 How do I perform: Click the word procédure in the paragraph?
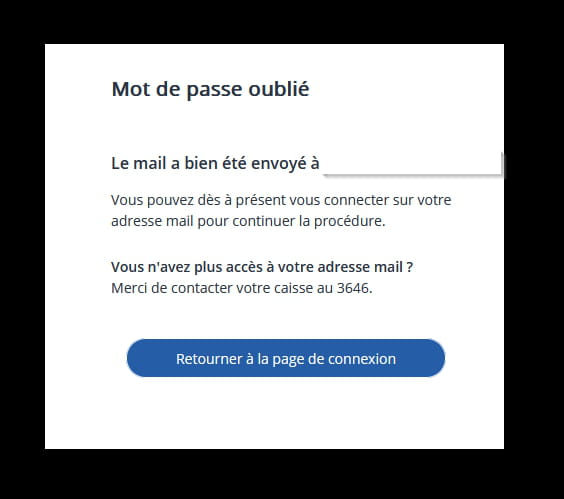click(350, 221)
